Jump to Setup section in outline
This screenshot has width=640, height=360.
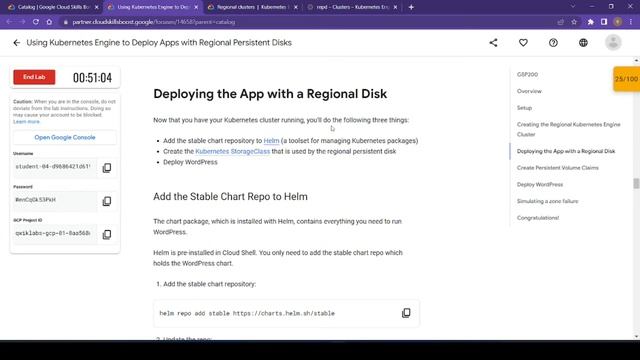click(x=524, y=108)
